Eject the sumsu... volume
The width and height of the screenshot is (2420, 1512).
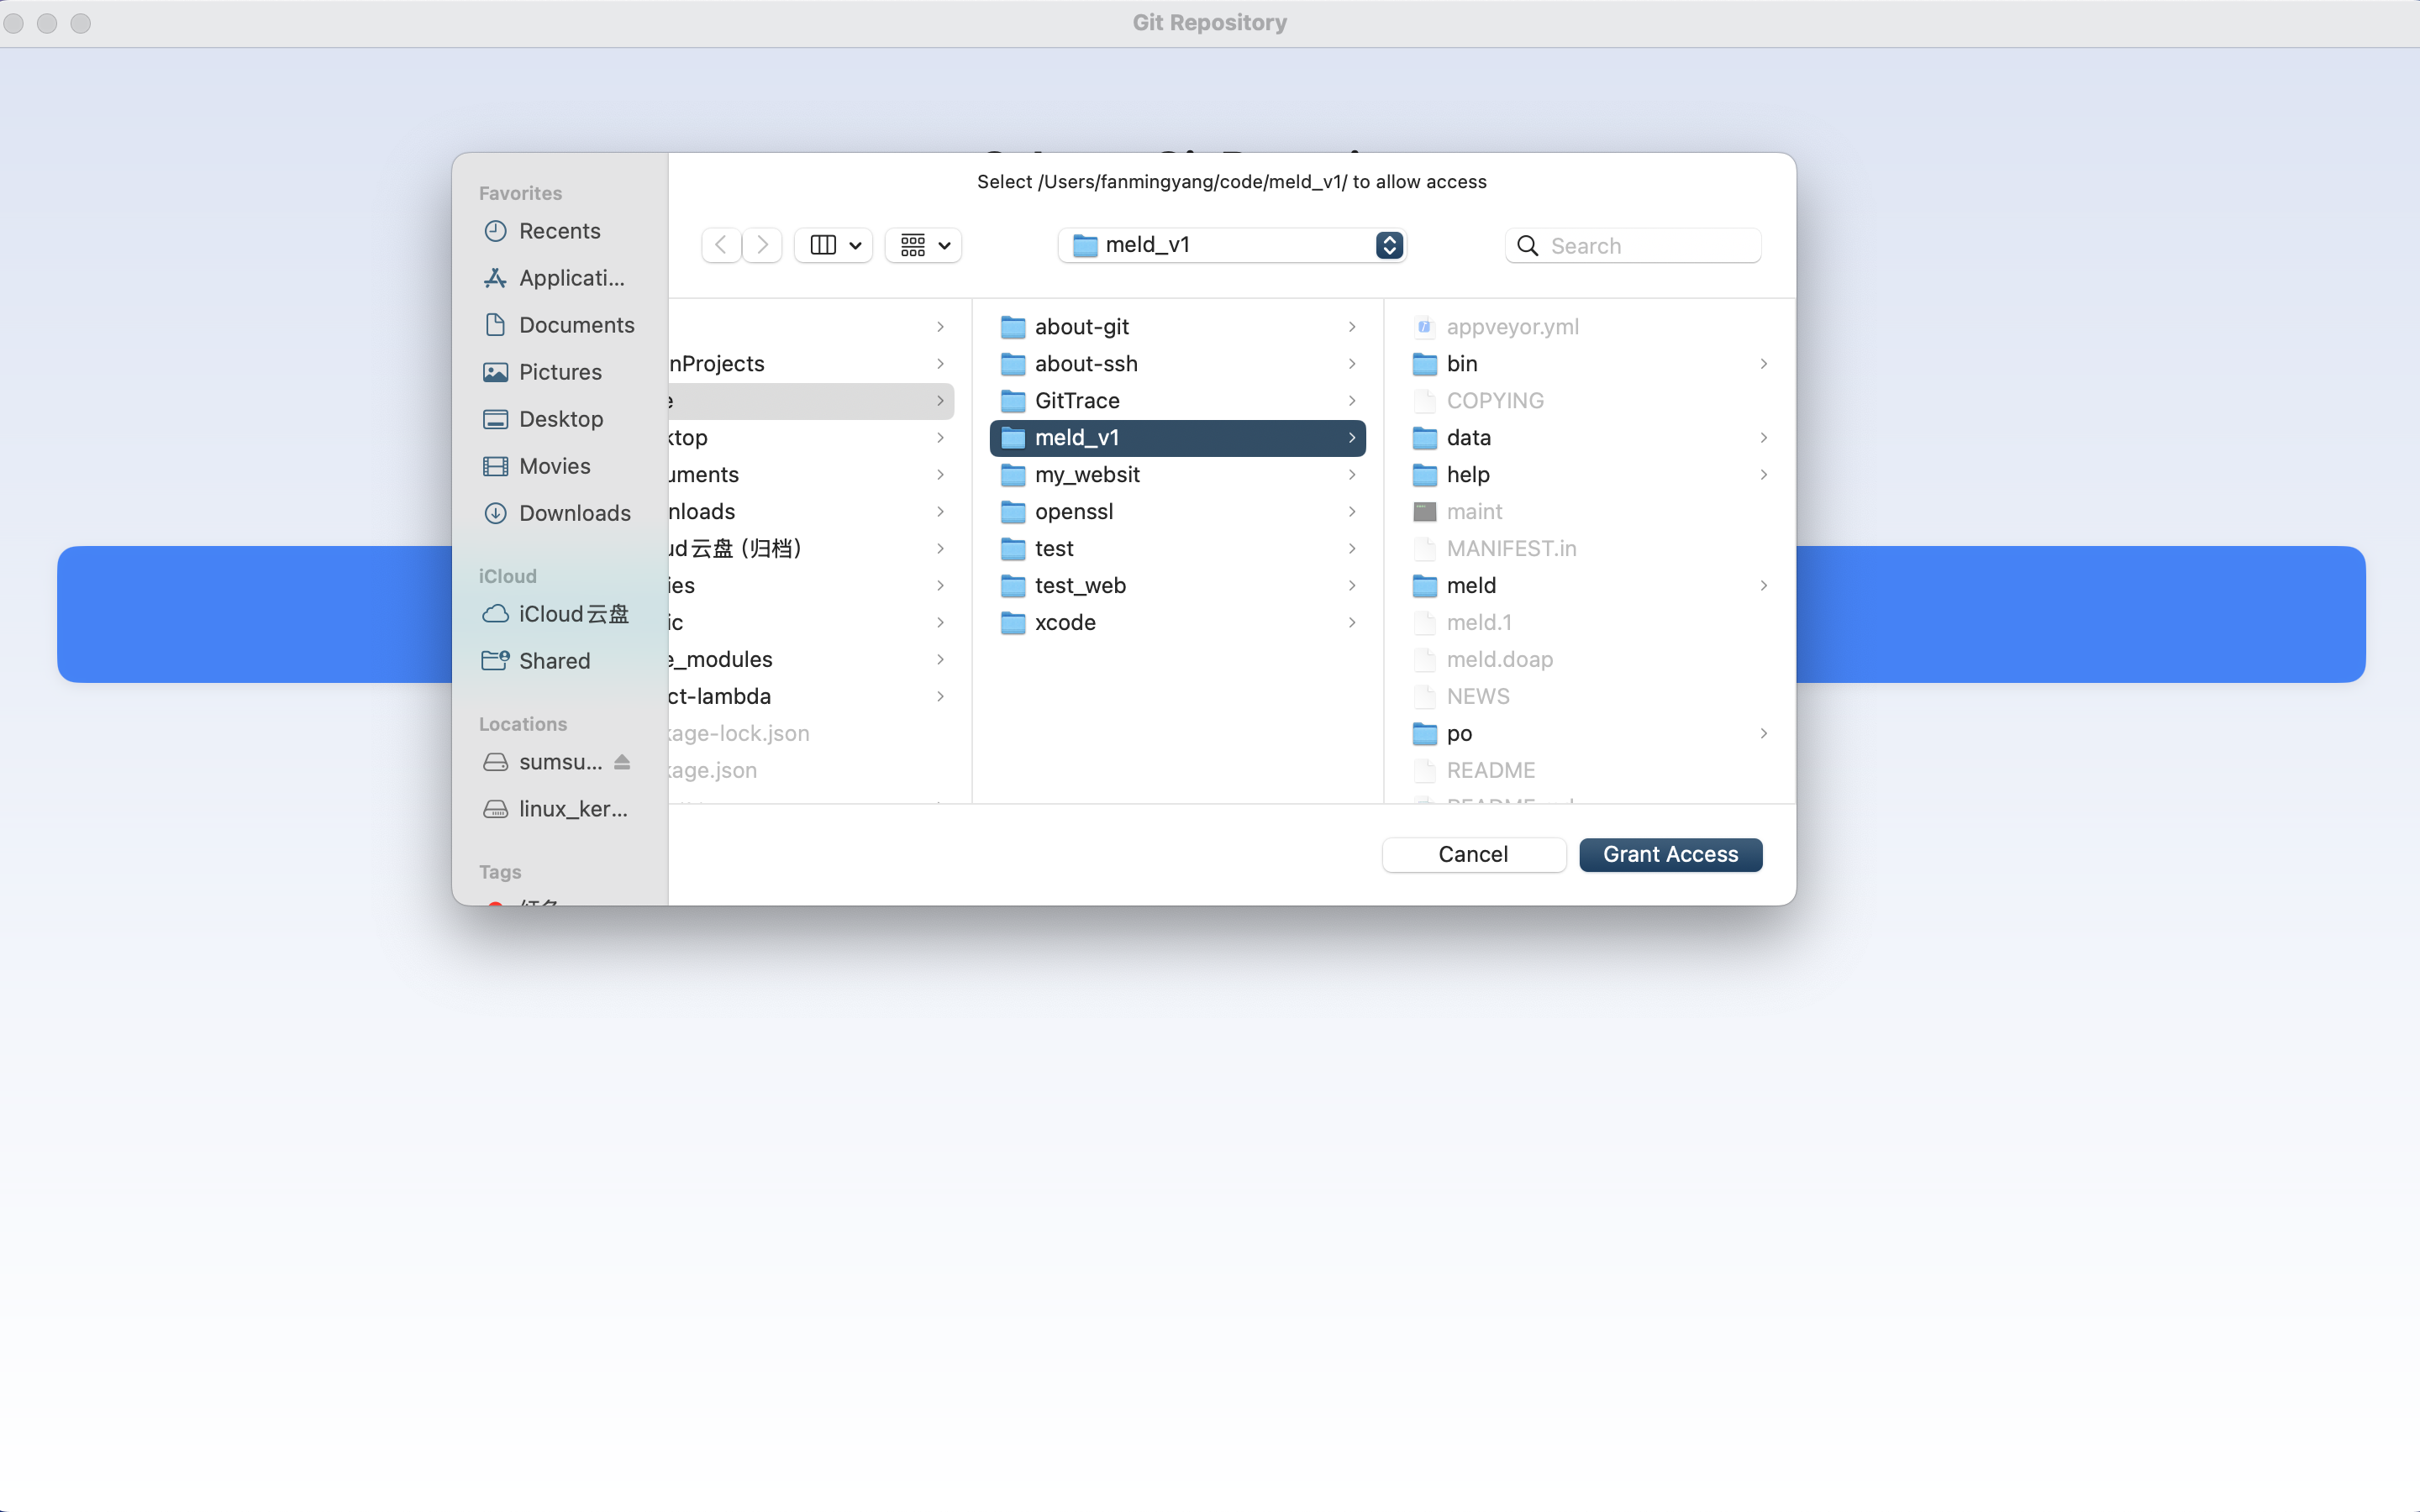(622, 762)
